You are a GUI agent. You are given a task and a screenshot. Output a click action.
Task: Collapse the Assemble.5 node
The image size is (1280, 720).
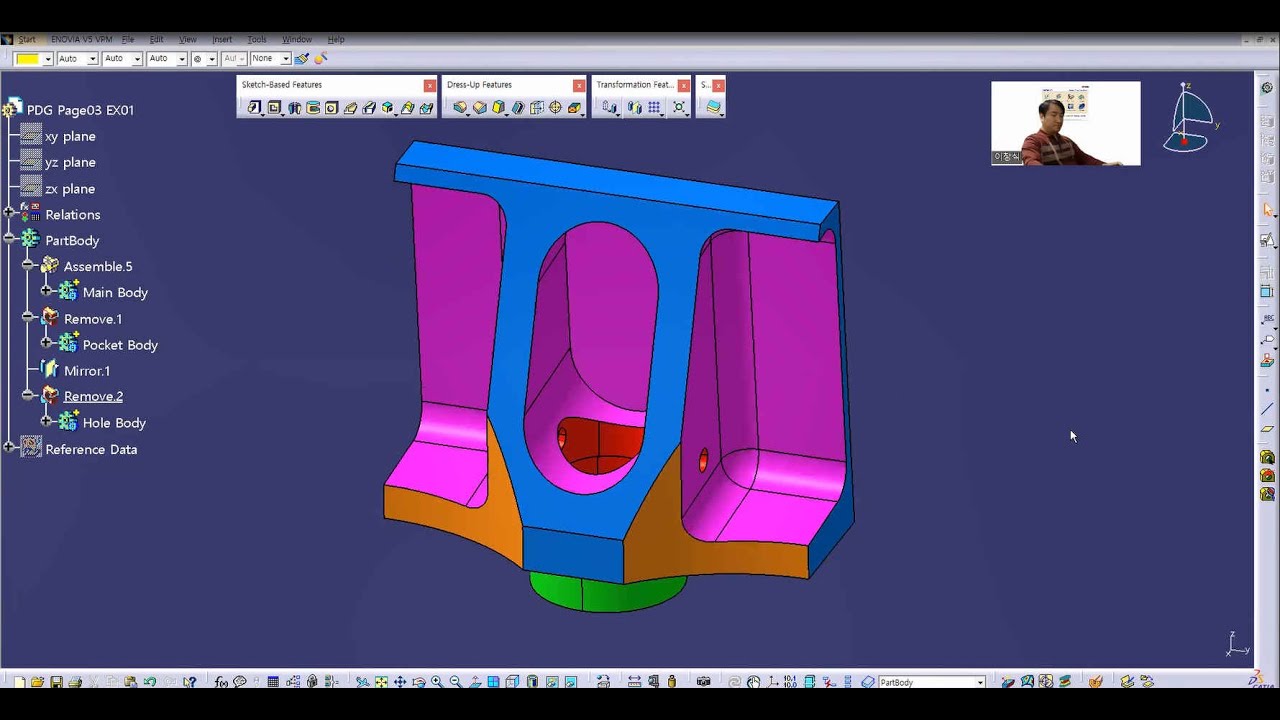coord(28,266)
